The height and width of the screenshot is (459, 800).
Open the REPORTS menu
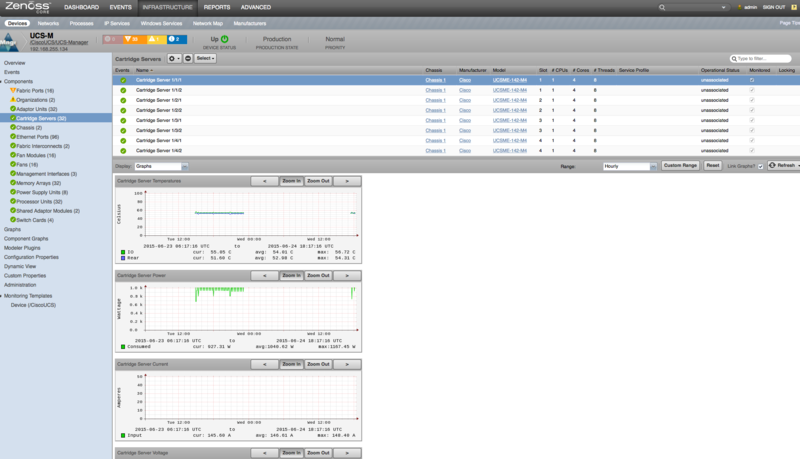point(217,7)
